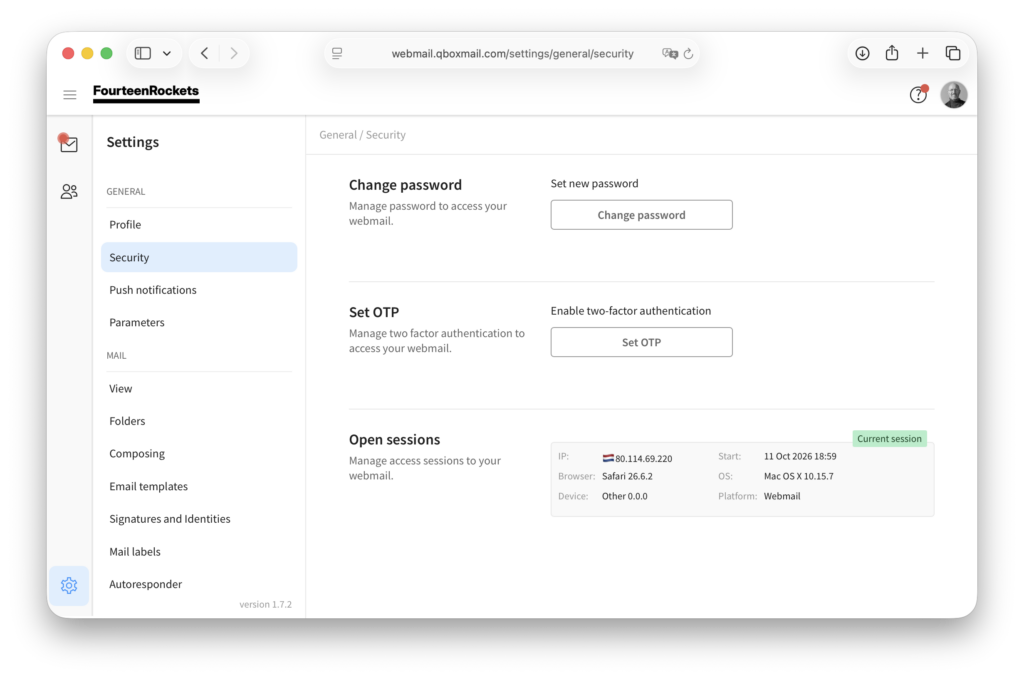Toggle Safari sidebar icon

click(x=143, y=54)
